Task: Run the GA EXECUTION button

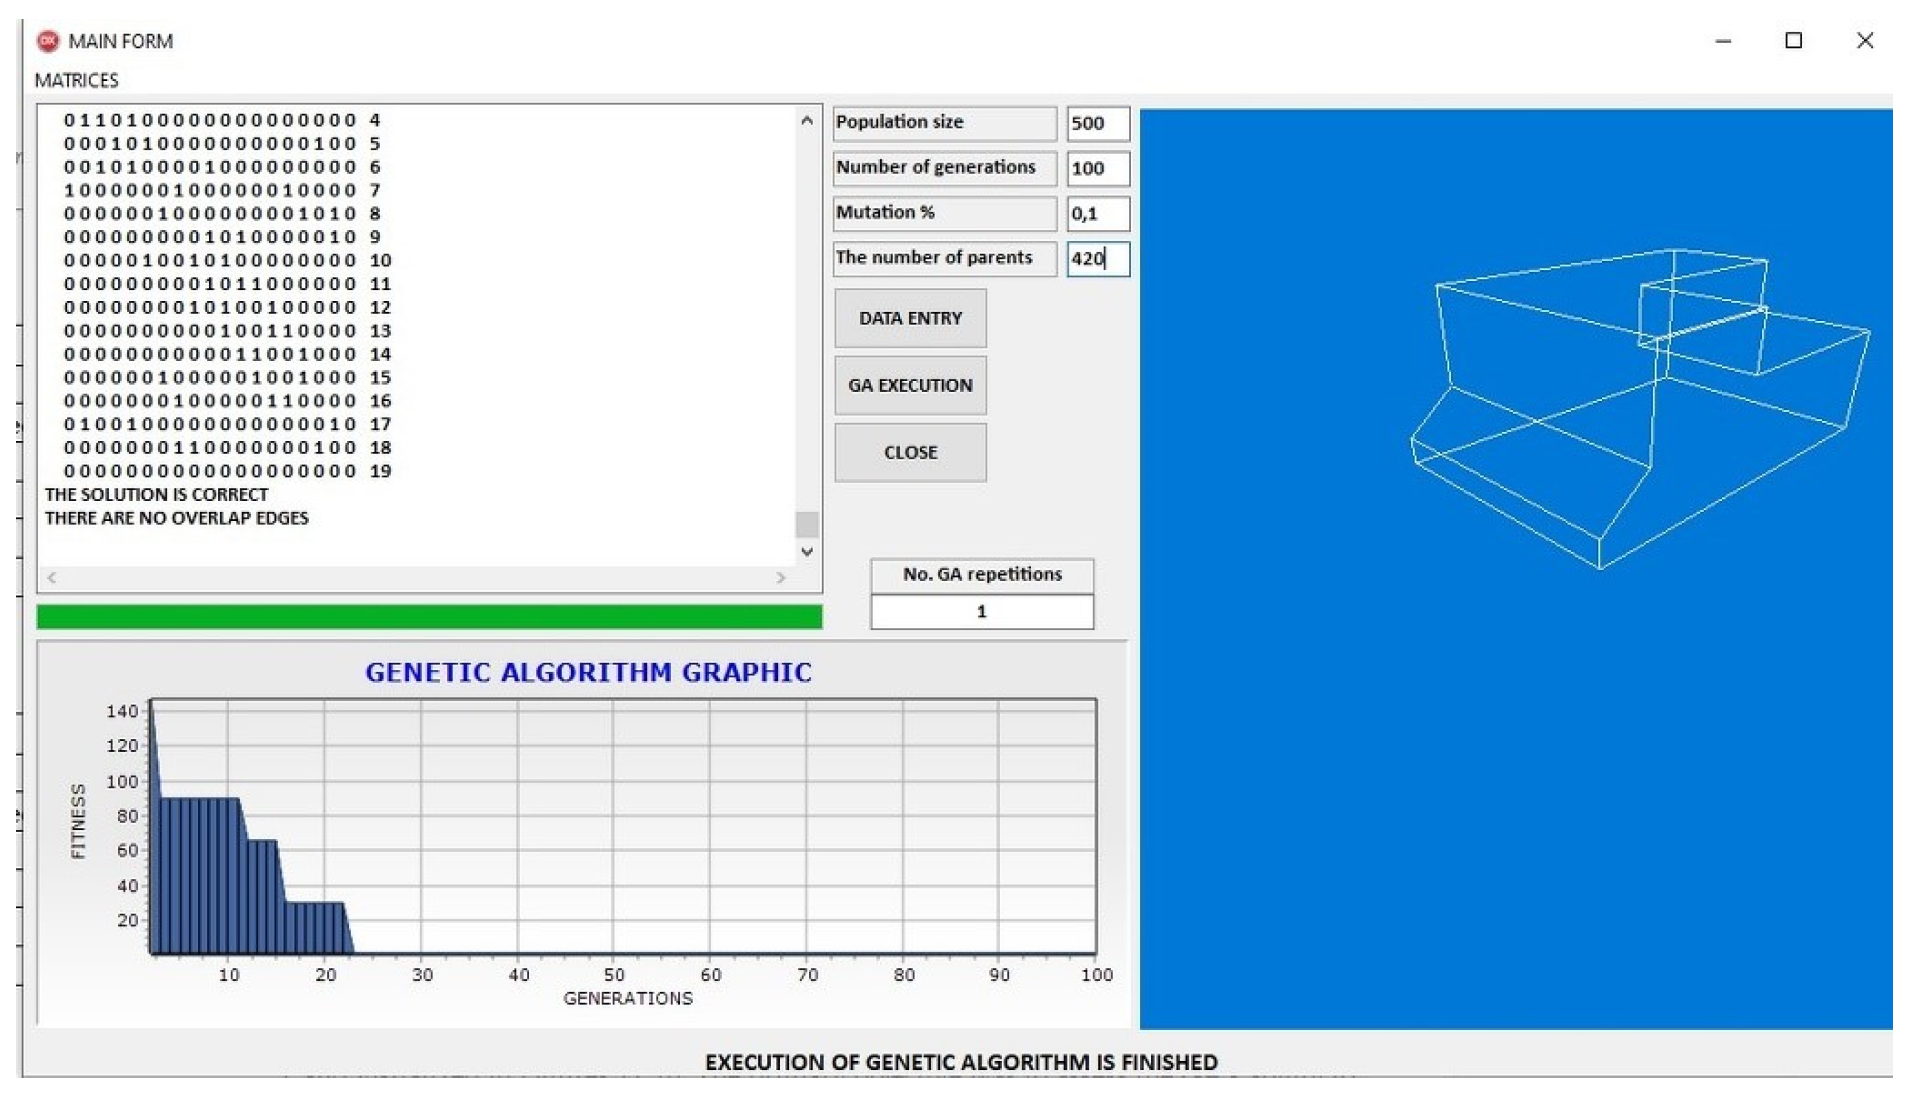Action: pyautogui.click(x=909, y=385)
